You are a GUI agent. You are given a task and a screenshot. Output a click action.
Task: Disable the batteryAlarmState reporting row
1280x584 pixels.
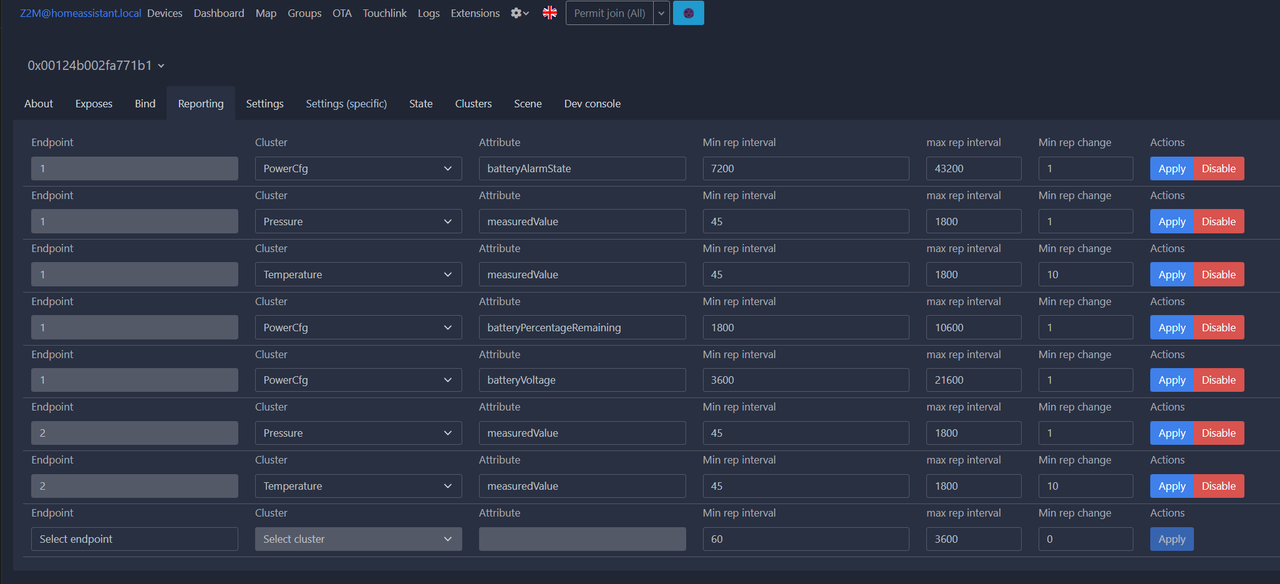(x=1218, y=168)
